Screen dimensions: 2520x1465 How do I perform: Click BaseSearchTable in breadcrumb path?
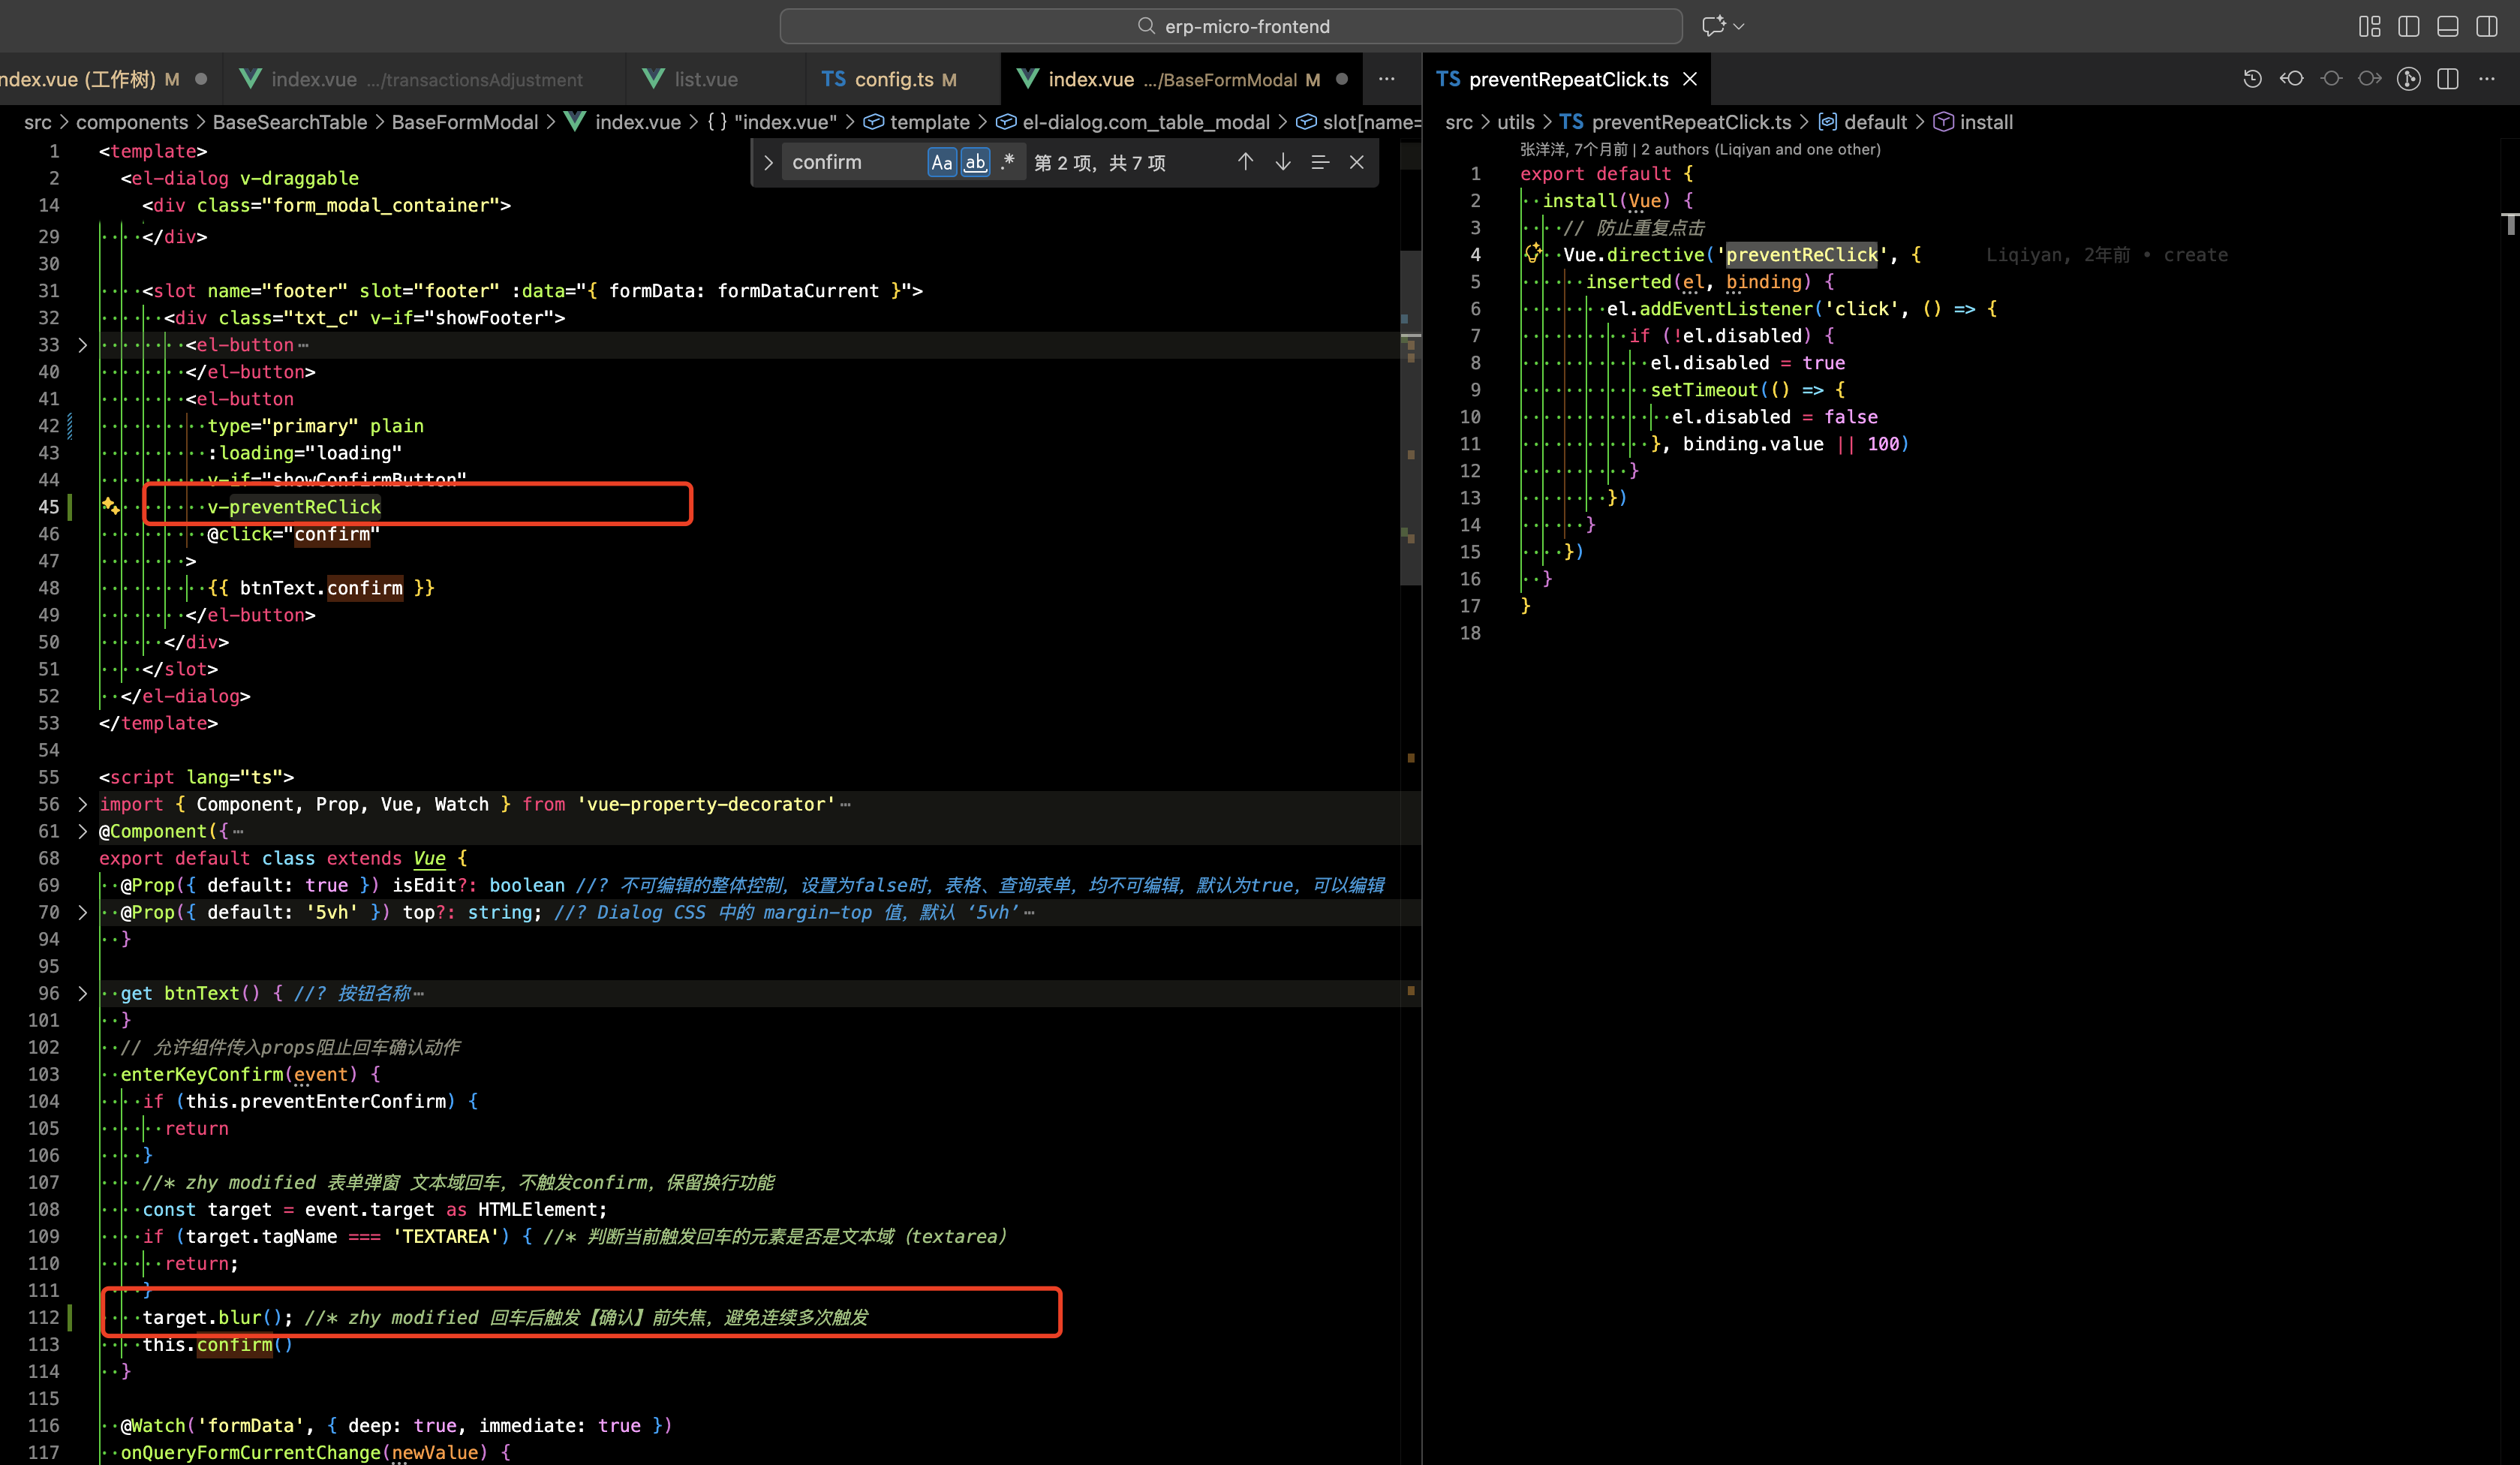(x=290, y=122)
